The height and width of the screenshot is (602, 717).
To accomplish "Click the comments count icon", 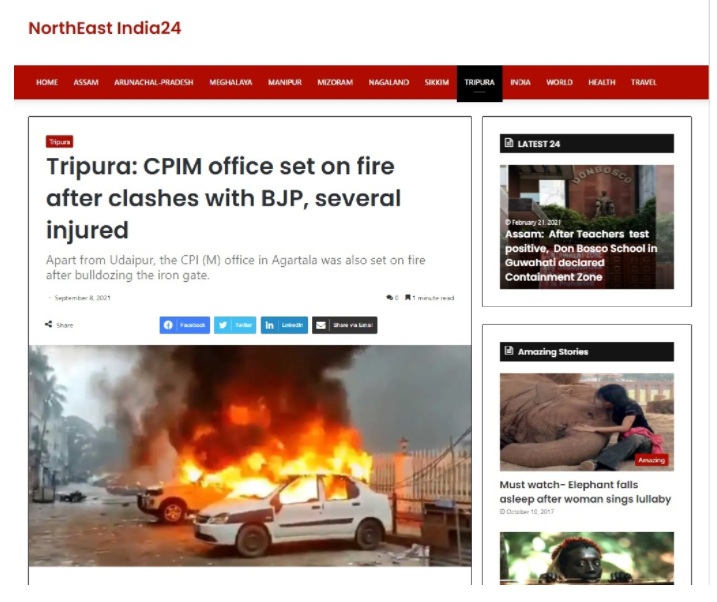I will tap(390, 298).
